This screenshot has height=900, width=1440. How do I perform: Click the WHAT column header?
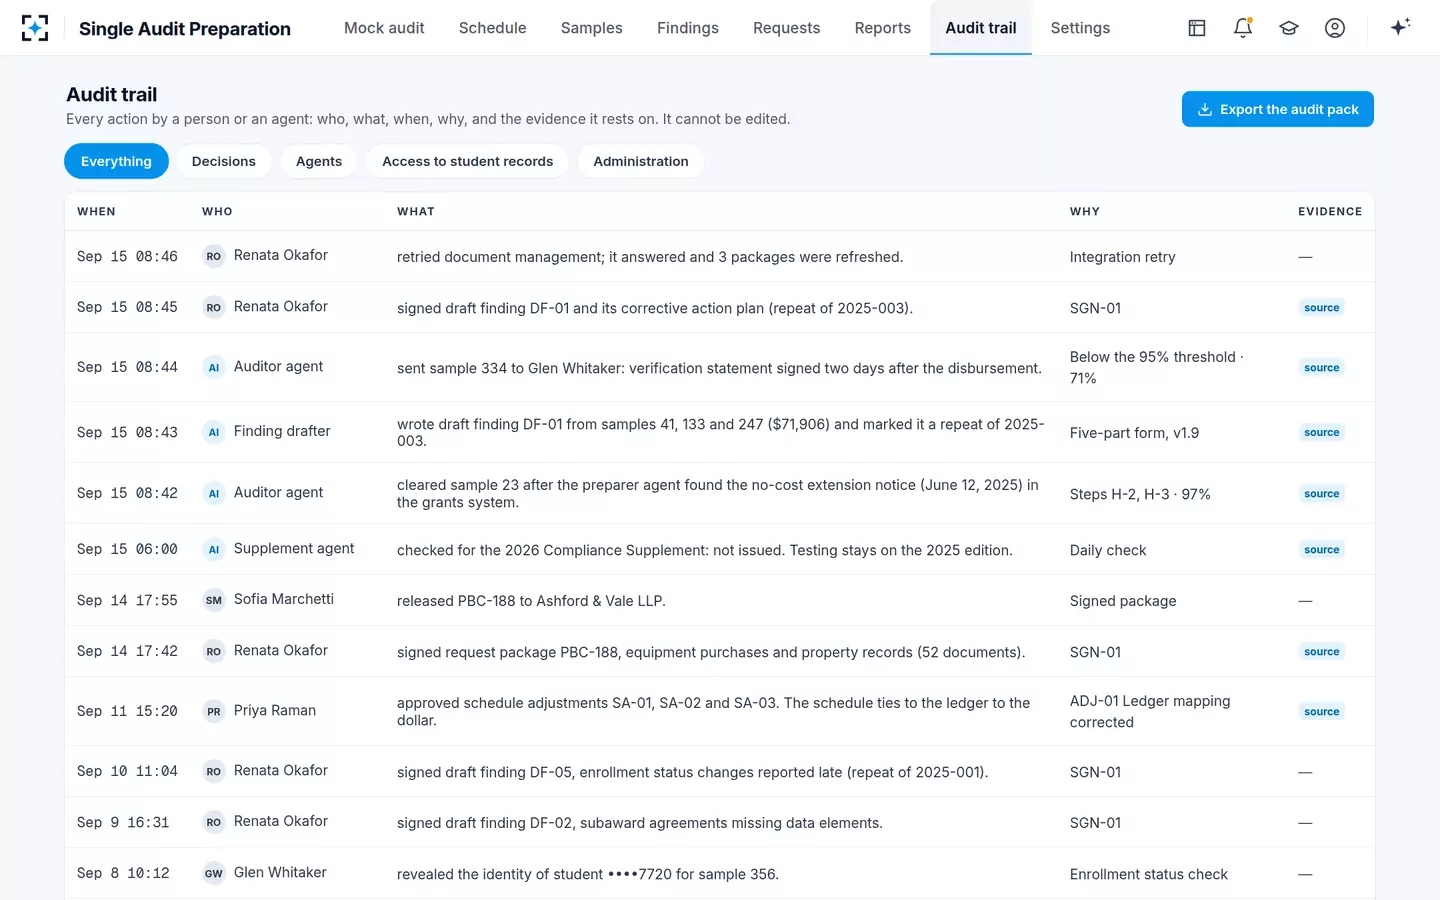(416, 212)
